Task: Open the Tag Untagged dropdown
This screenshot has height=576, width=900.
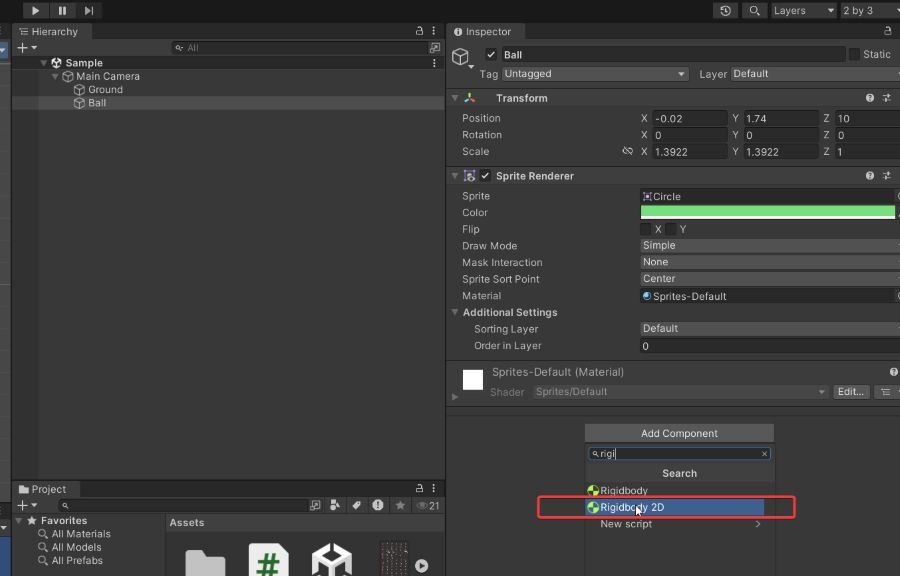Action: coord(595,74)
